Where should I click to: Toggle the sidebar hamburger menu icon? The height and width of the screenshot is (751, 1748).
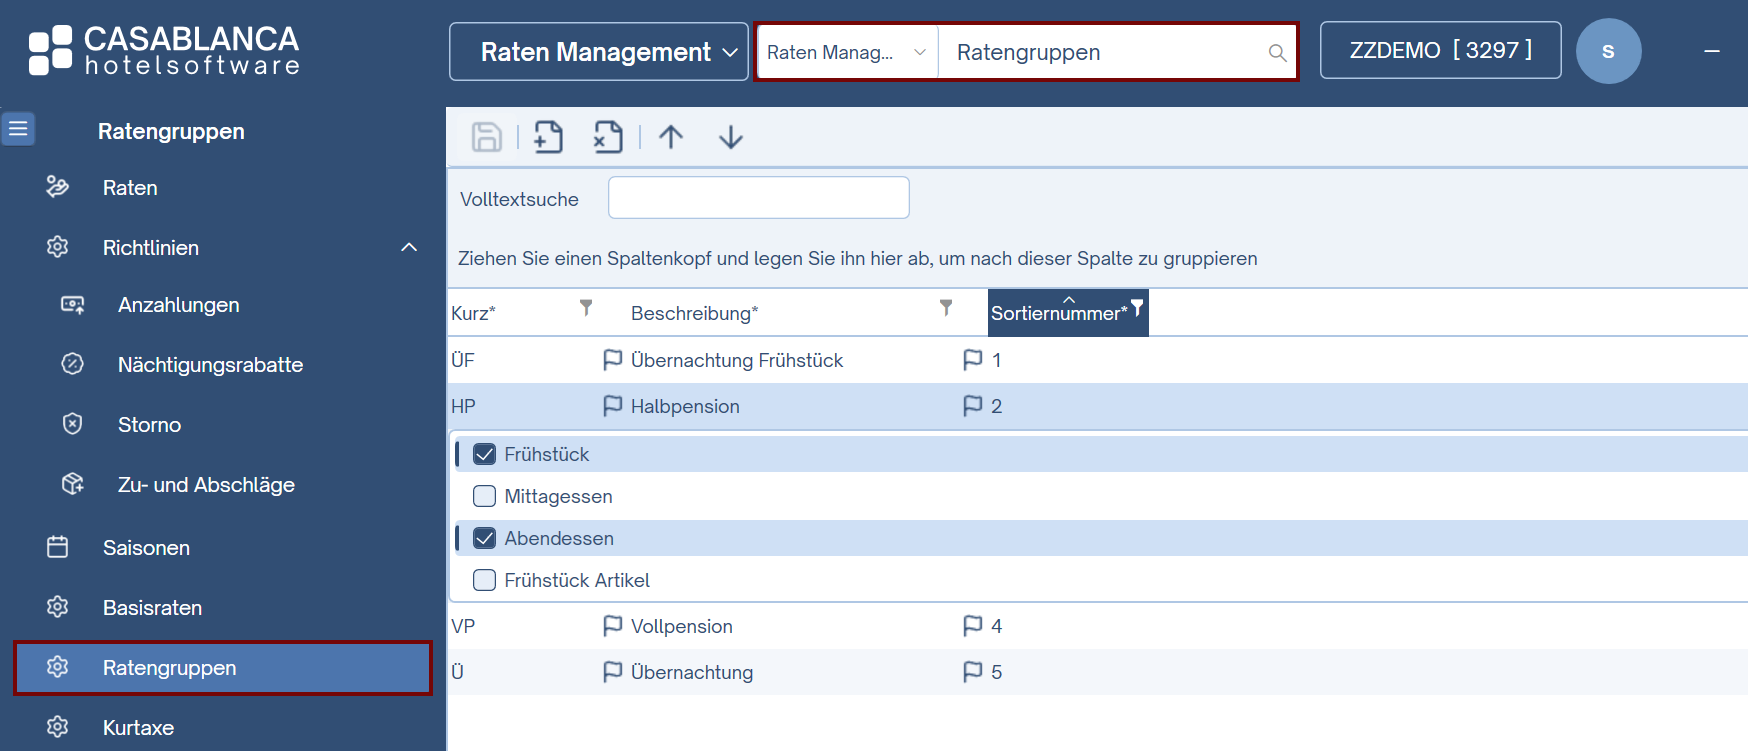coord(18,129)
